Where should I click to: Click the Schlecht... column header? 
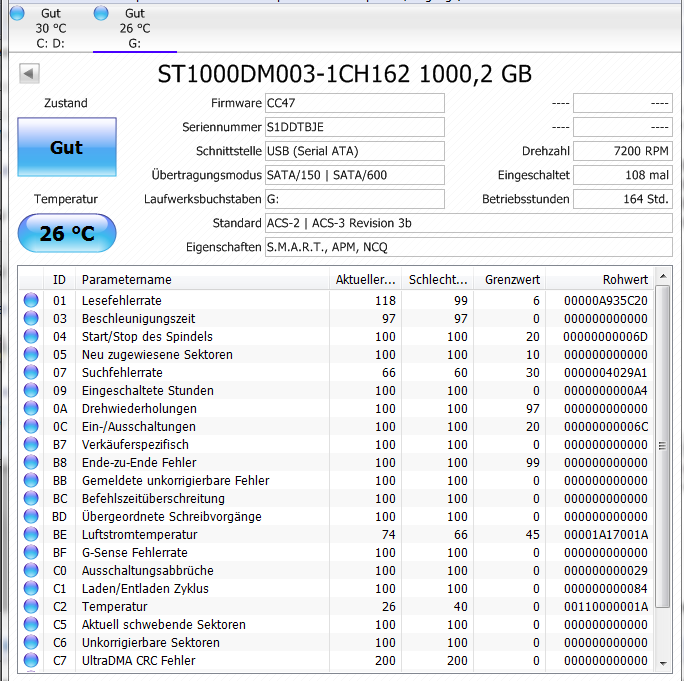[x=438, y=280]
